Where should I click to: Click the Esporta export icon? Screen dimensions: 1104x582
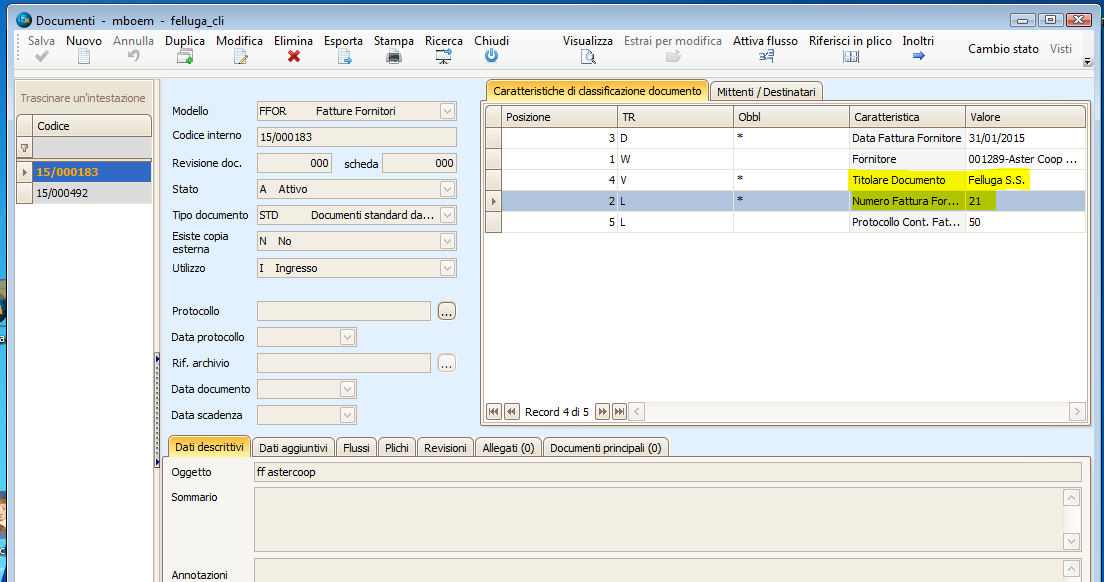coord(344,57)
